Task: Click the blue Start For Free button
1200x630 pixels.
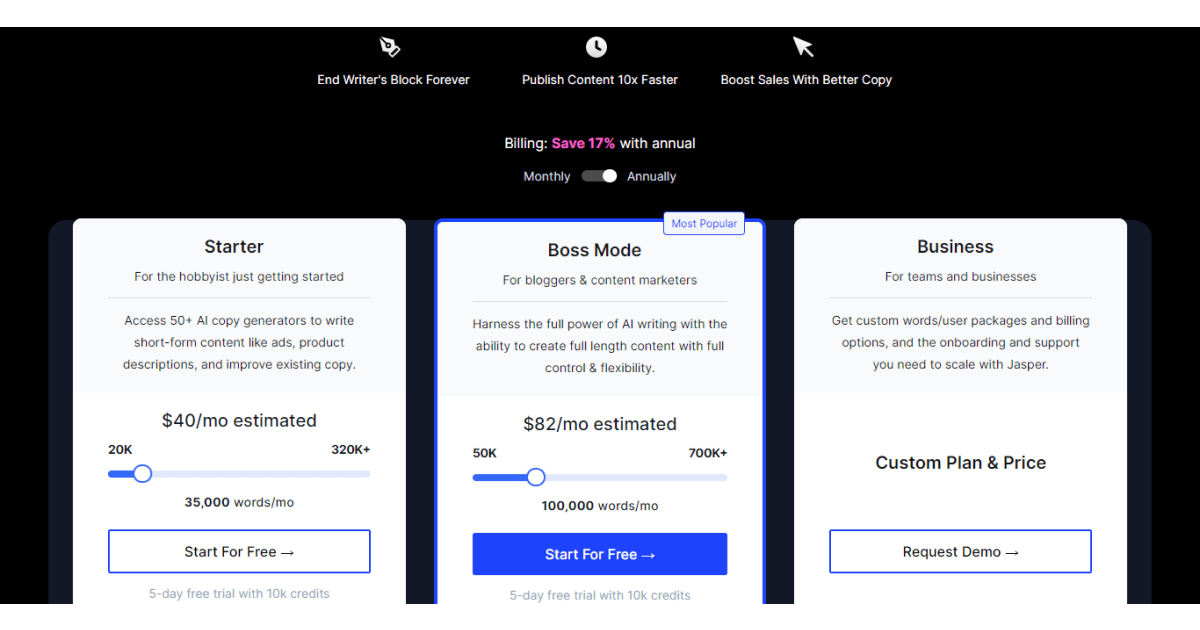Action: (x=600, y=554)
